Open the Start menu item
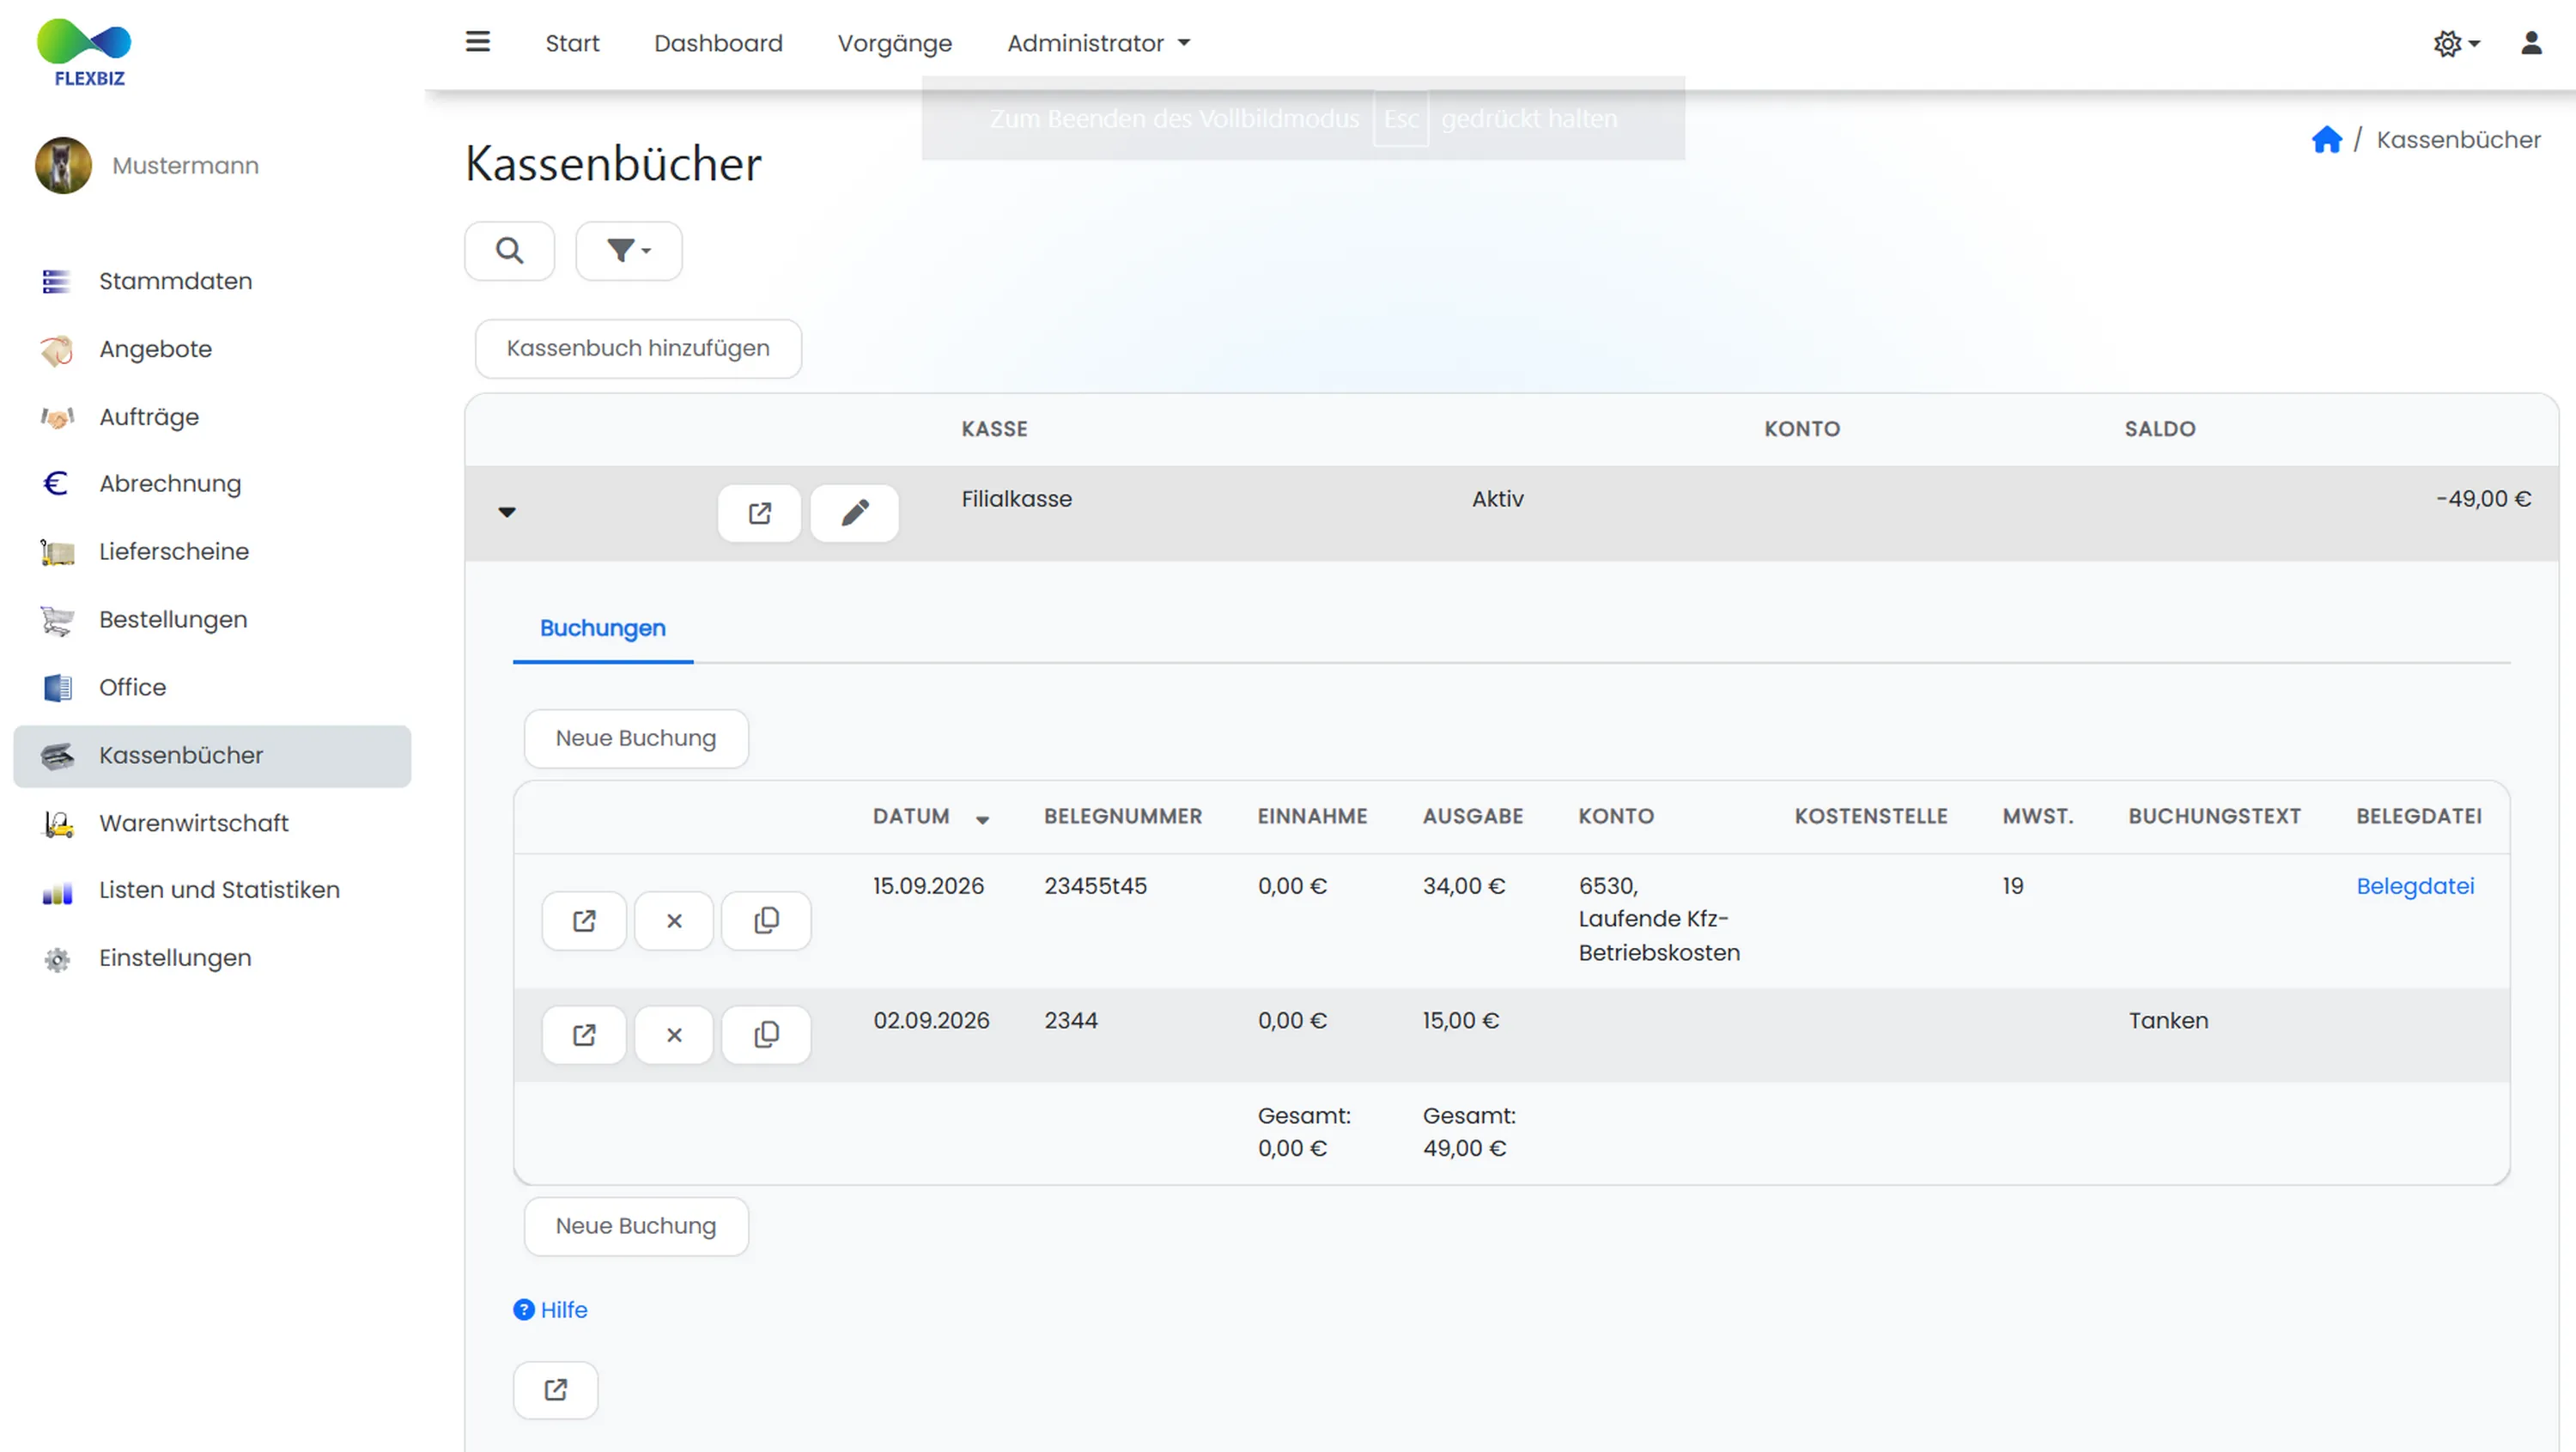 (x=572, y=43)
